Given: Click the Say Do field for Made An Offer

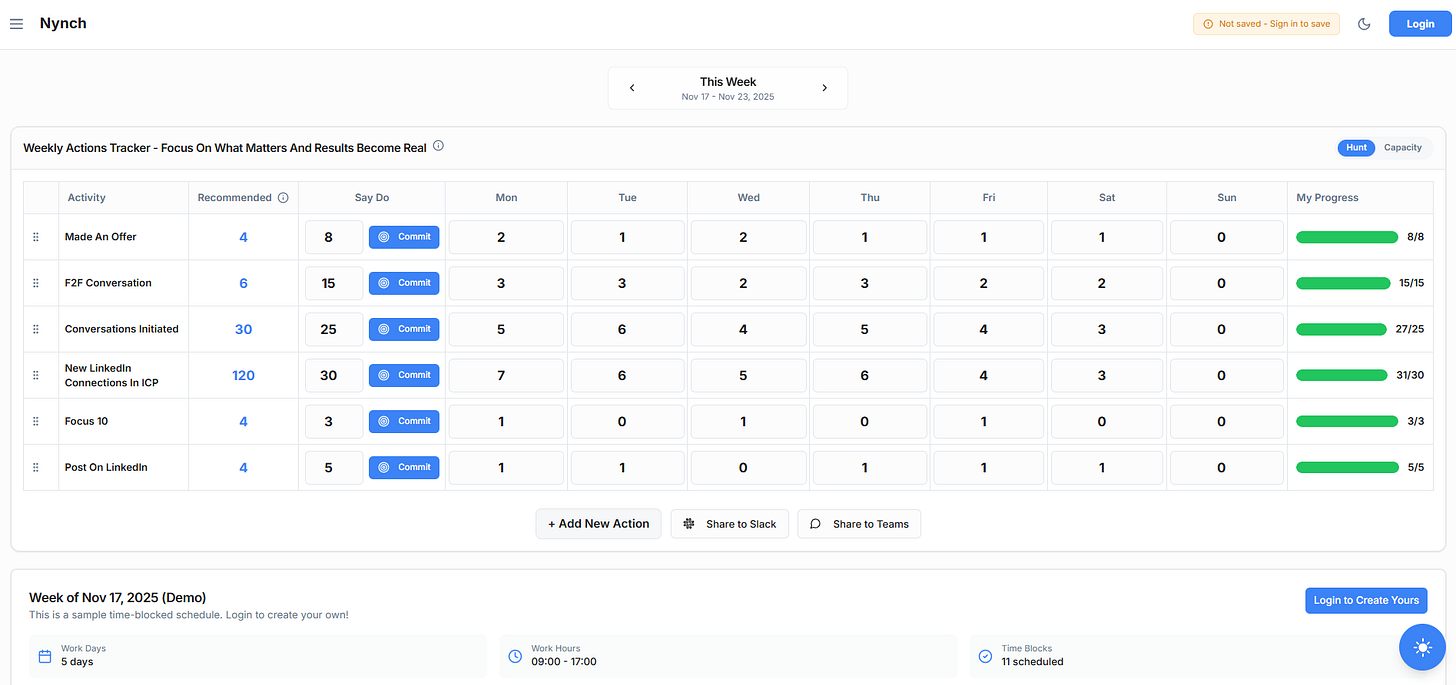Looking at the screenshot, I should pyautogui.click(x=334, y=237).
